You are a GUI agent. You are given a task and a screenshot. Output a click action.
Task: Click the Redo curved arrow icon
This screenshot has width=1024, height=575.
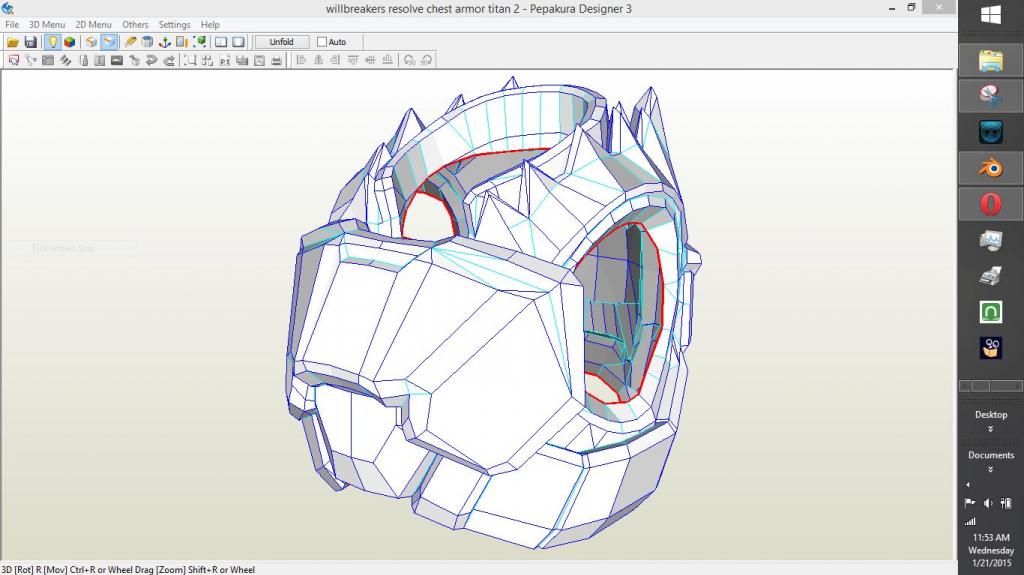(x=169, y=60)
